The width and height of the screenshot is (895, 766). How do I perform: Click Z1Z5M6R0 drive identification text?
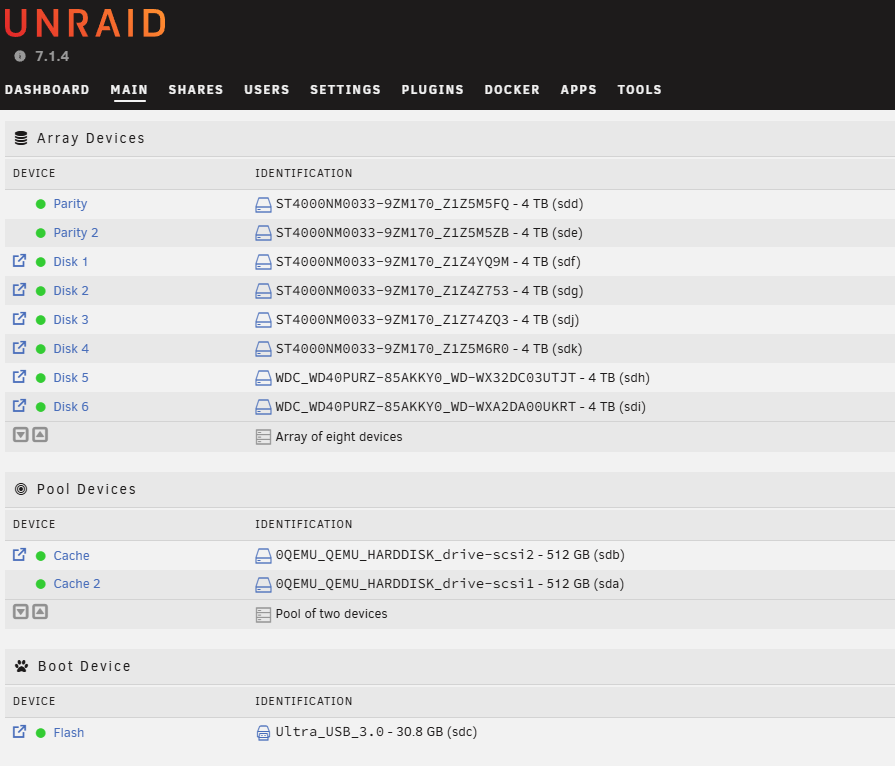pyautogui.click(x=429, y=349)
